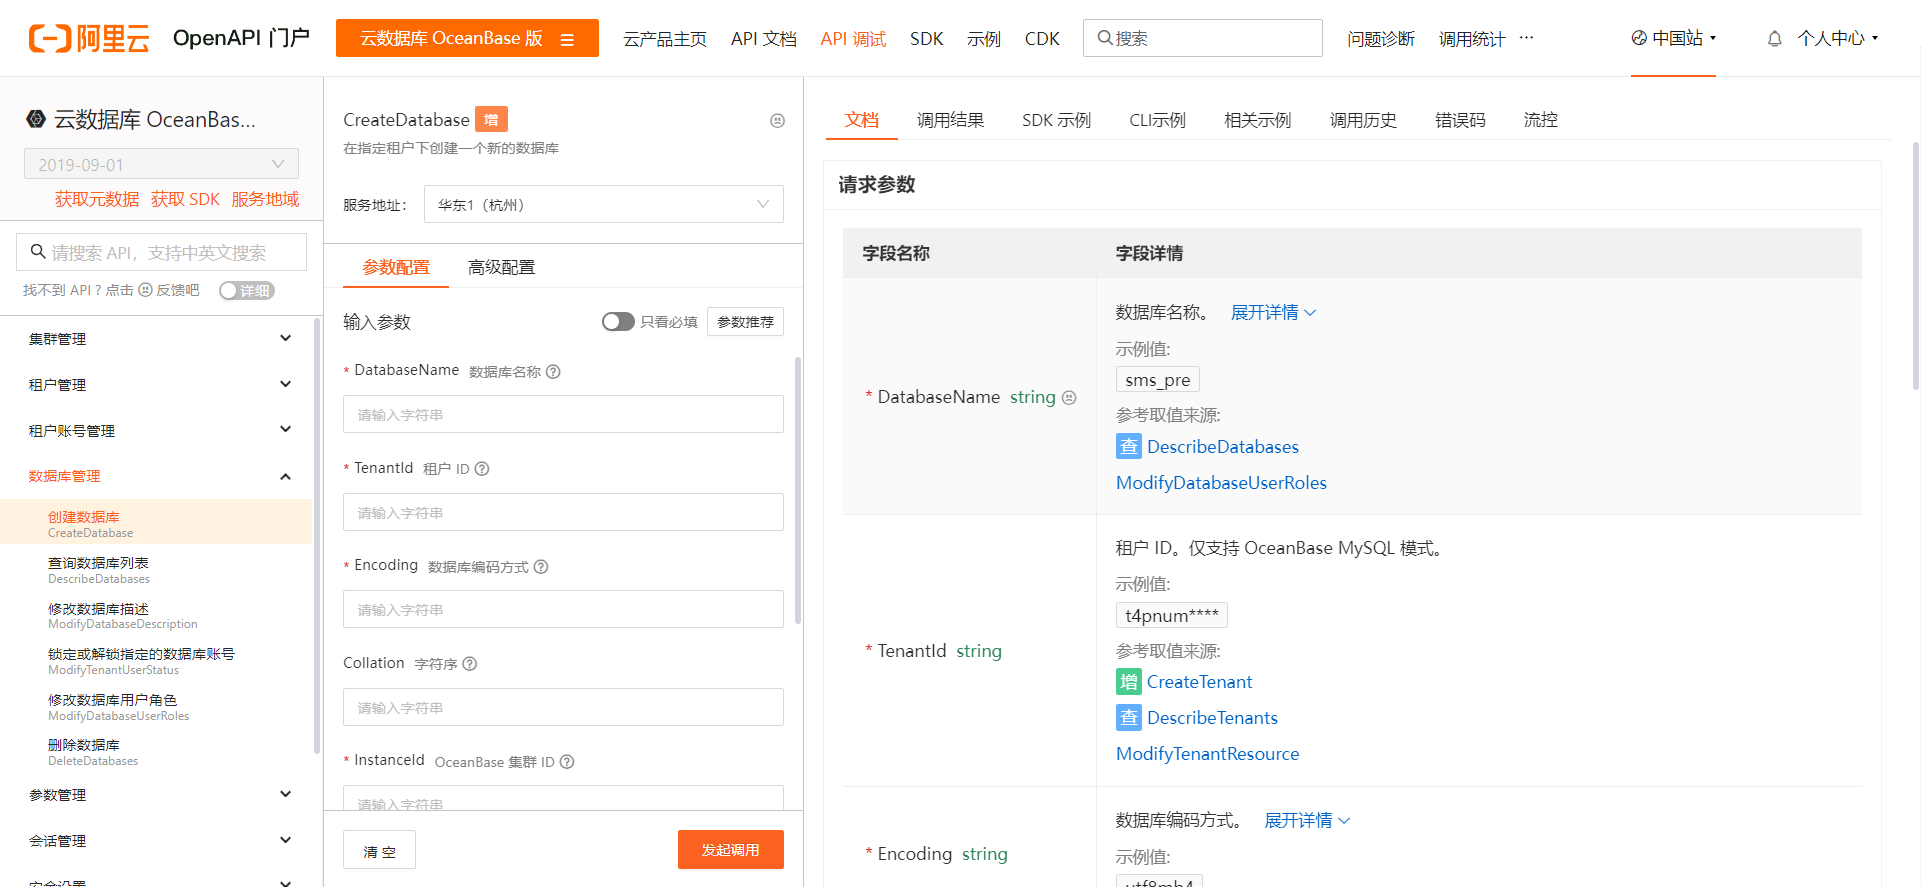Open the product menu hamburger icon
The height and width of the screenshot is (887, 1921).
(x=567, y=39)
